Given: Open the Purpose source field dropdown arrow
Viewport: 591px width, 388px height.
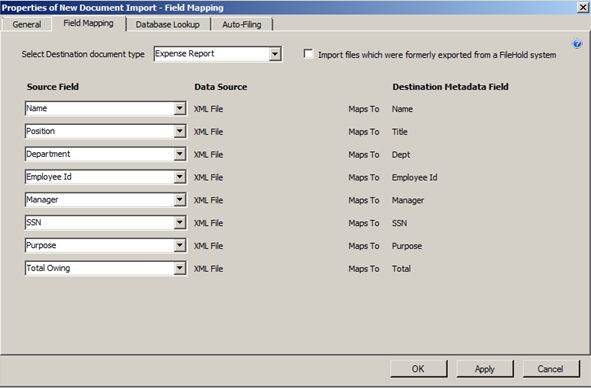Looking at the screenshot, I should click(180, 245).
